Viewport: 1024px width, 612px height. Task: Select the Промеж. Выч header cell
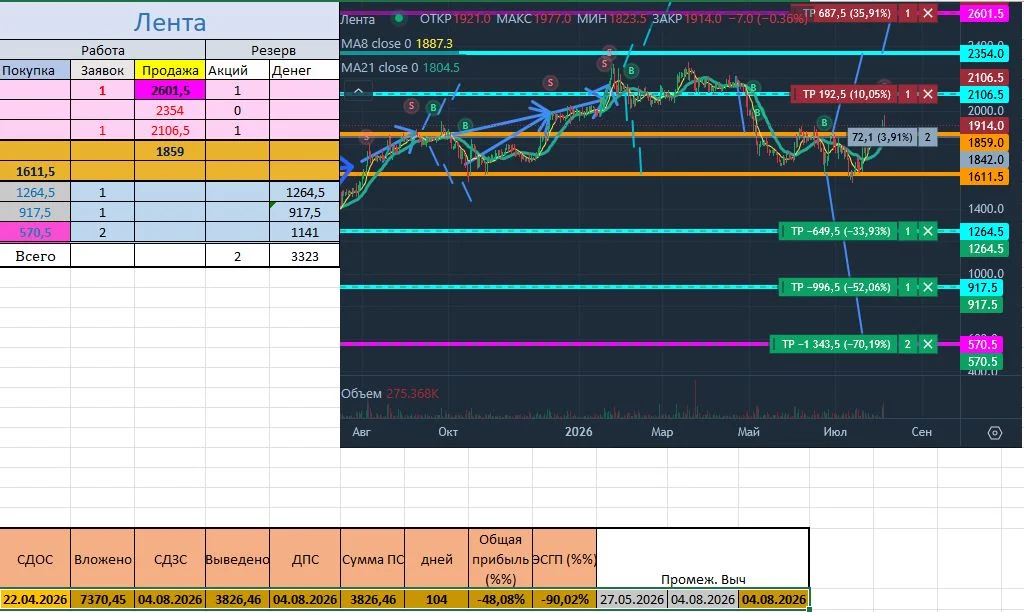[703, 559]
